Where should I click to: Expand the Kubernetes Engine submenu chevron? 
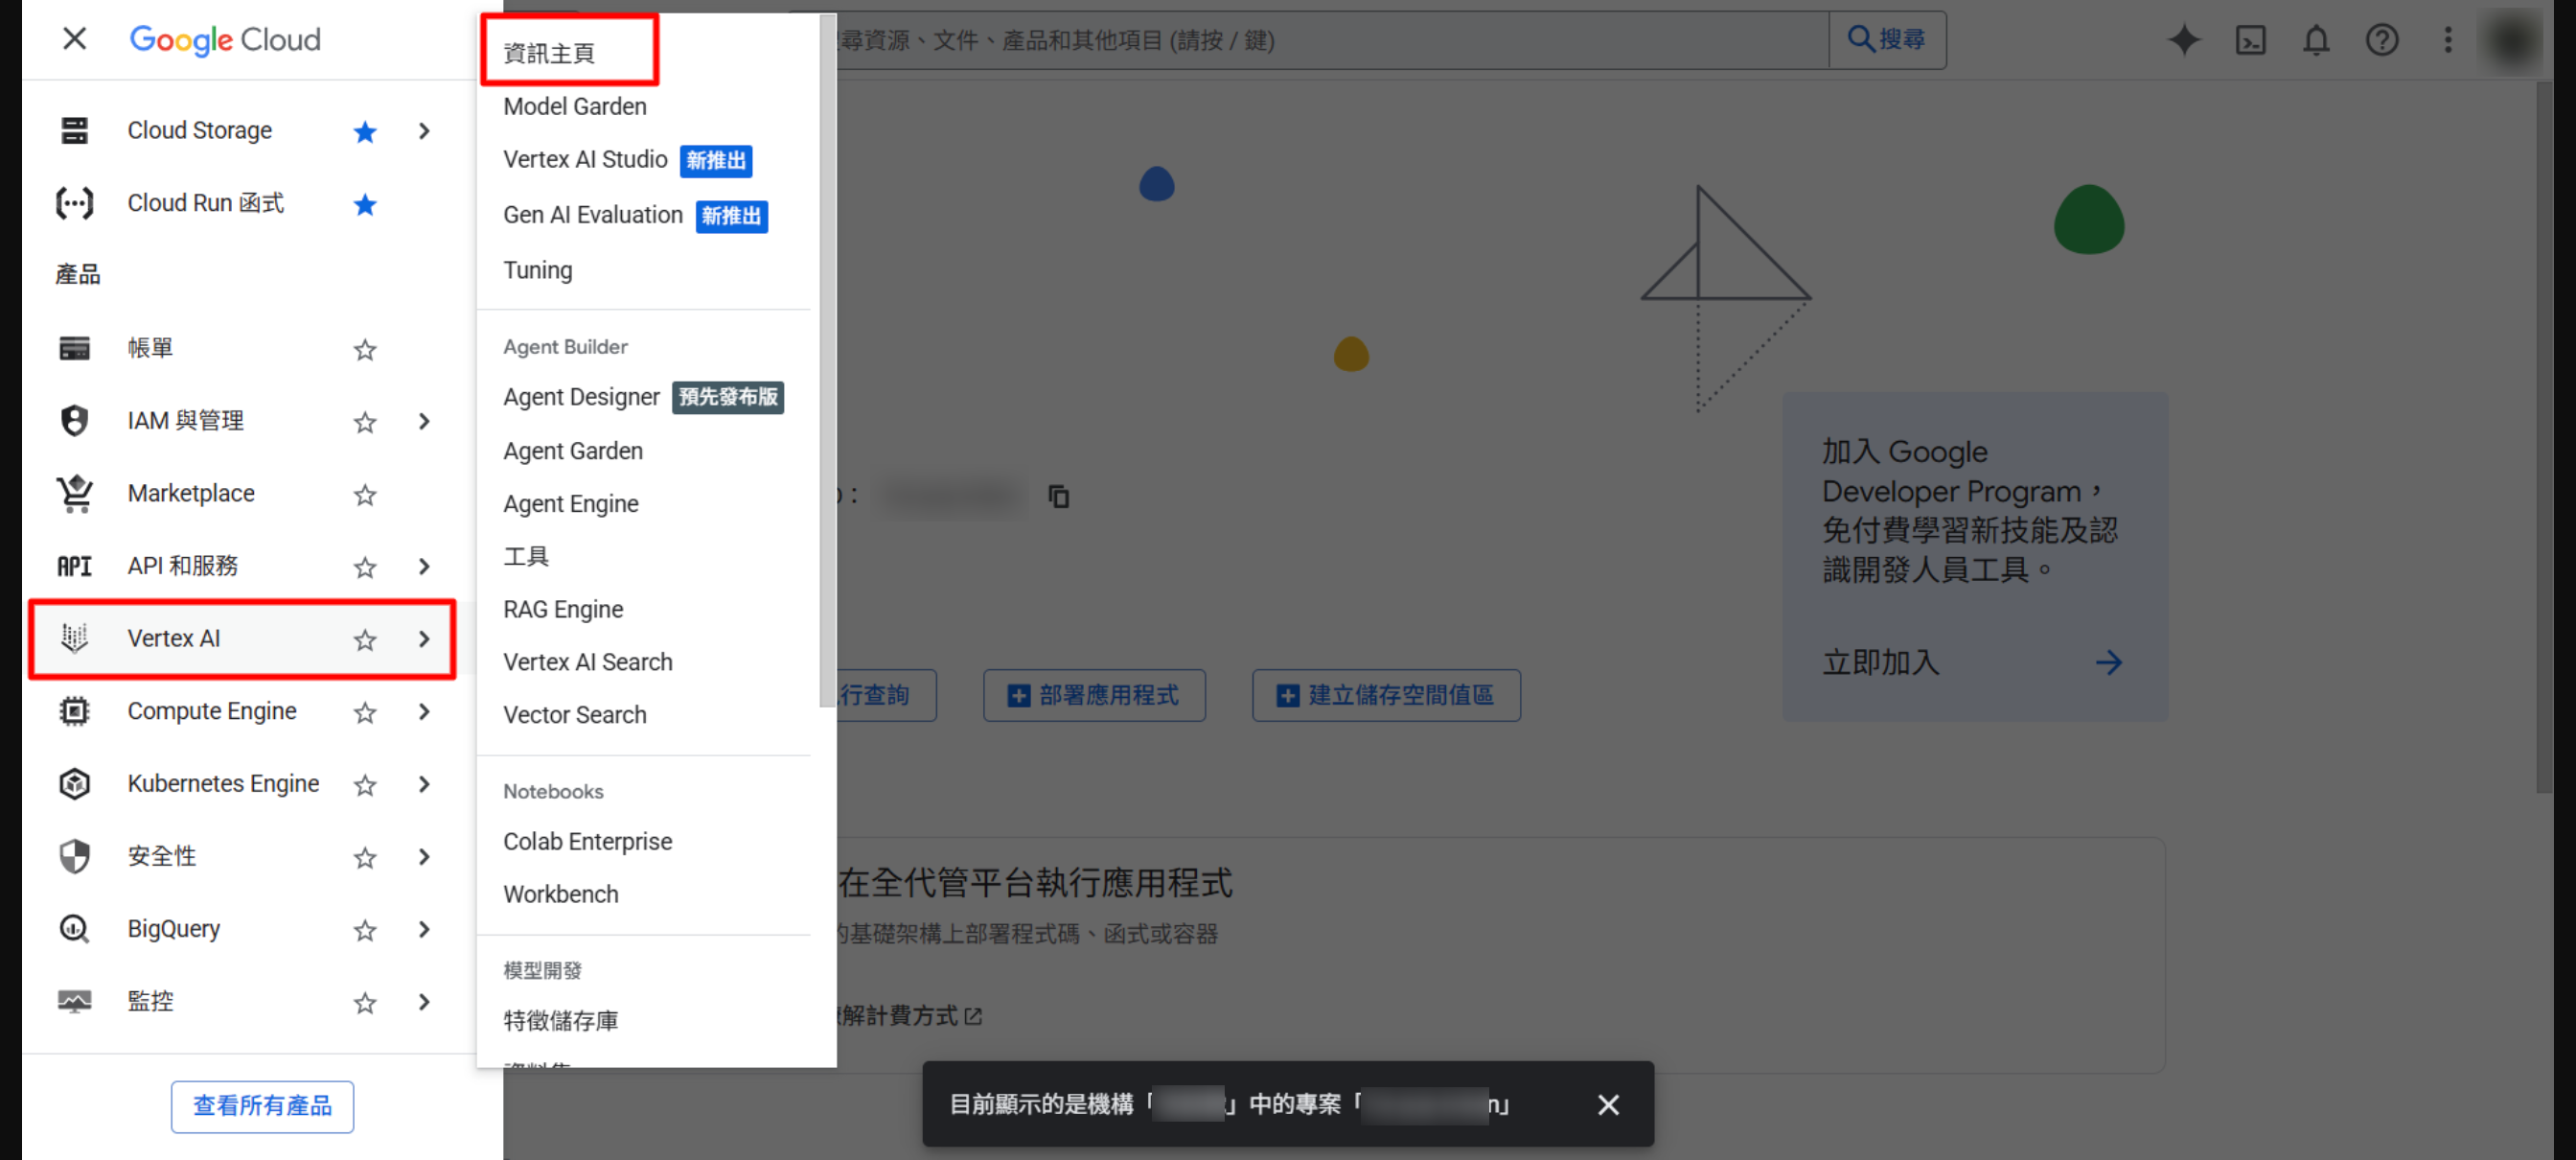(424, 784)
